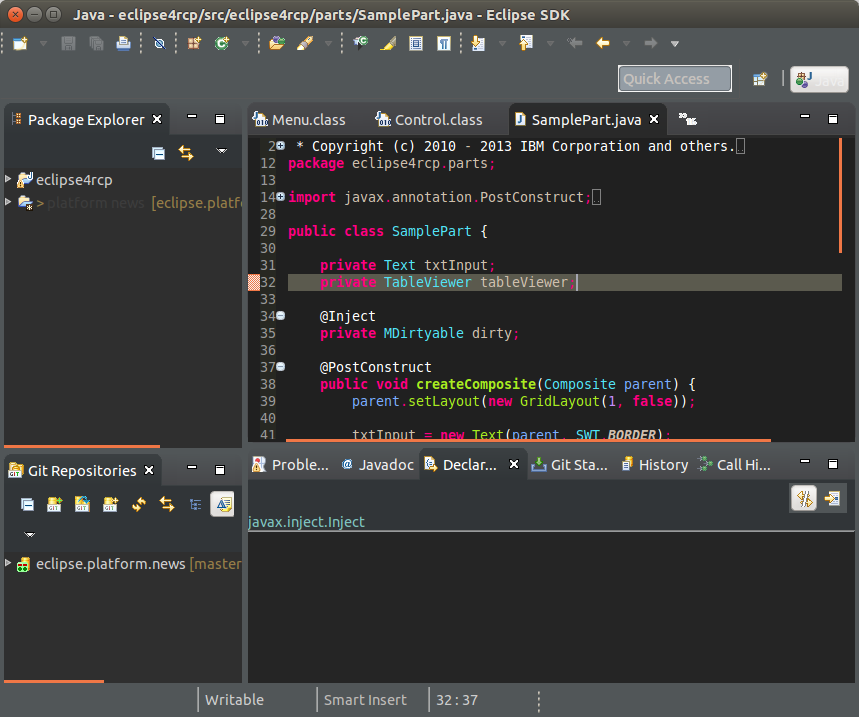Open the Print dialog via toolbar icon
Image resolution: width=859 pixels, height=717 pixels.
click(123, 43)
